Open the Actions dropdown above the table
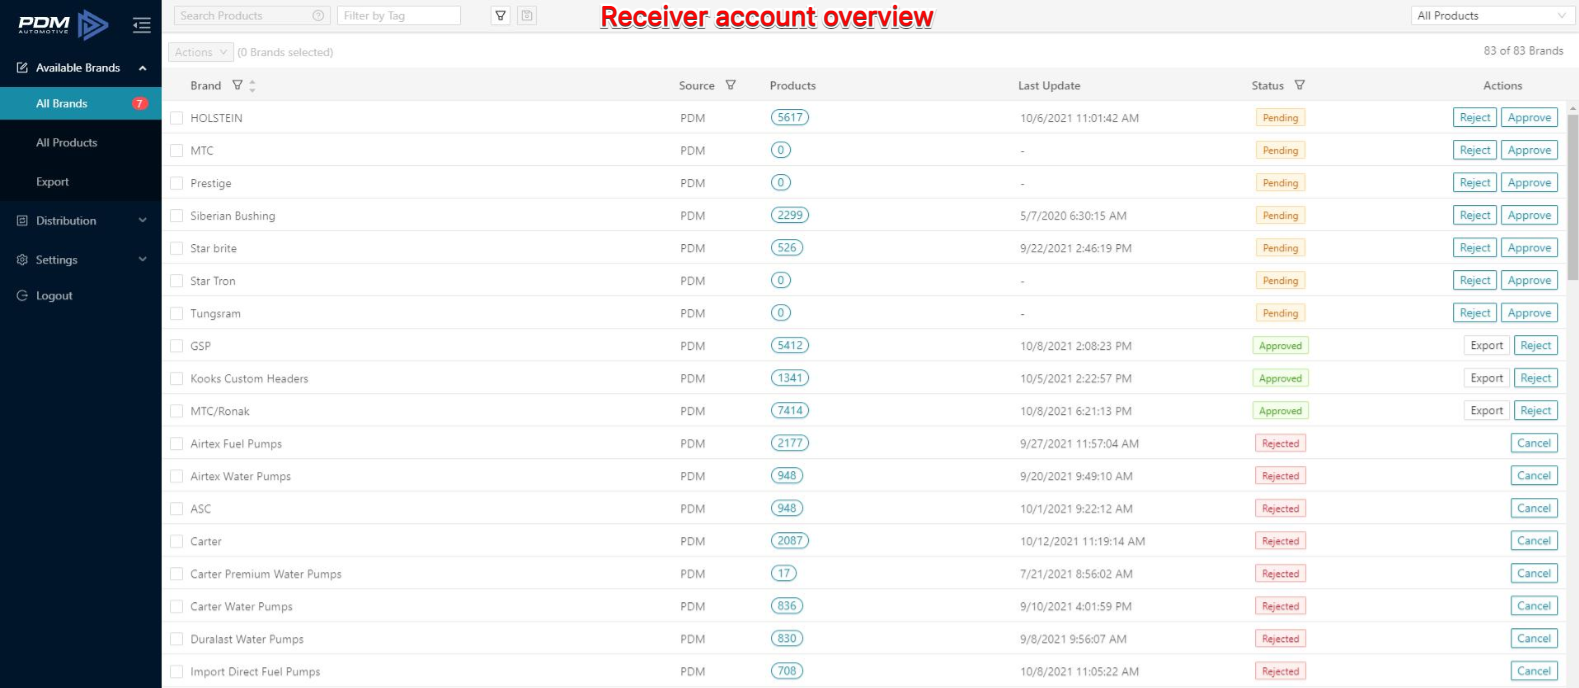This screenshot has width=1579, height=688. [x=201, y=52]
